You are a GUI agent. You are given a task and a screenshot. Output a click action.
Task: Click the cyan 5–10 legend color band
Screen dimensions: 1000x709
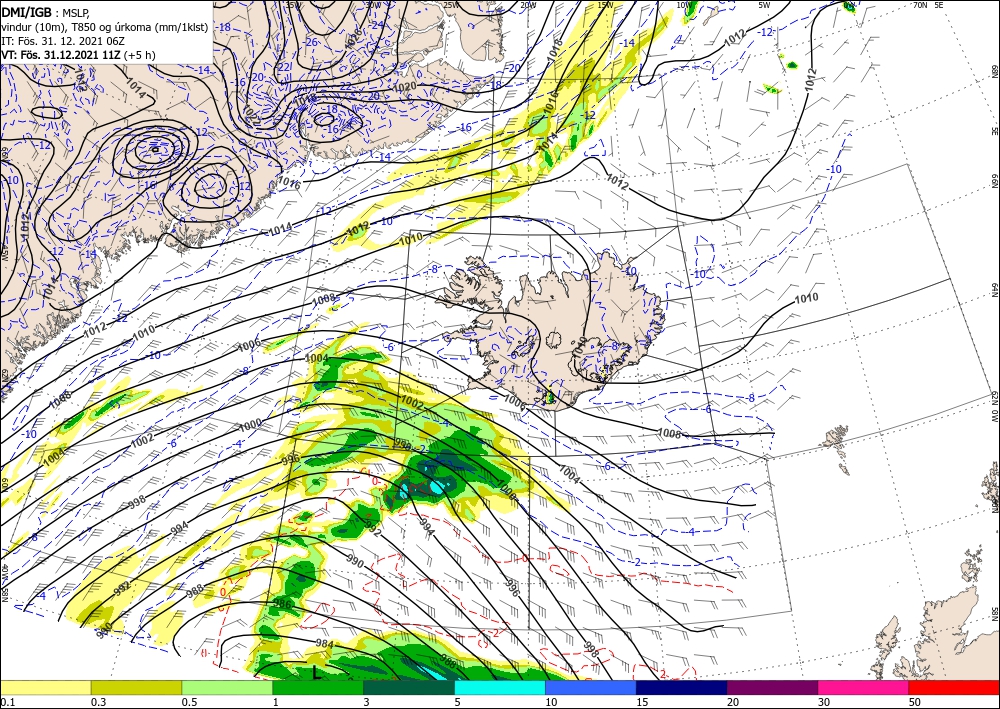500,687
